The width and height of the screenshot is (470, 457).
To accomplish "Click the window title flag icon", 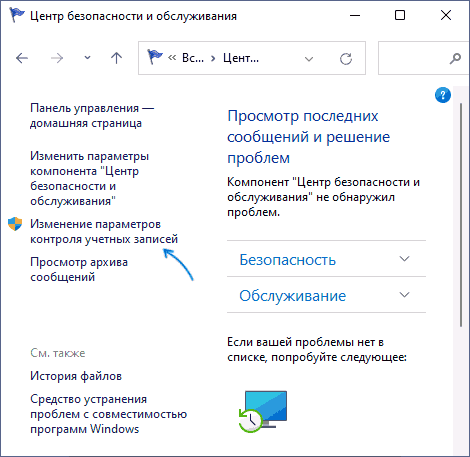I will 17,15.
